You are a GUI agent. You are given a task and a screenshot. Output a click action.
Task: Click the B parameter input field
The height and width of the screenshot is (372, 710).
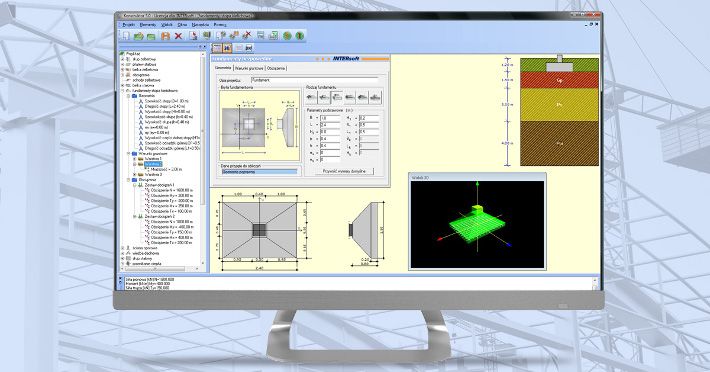coord(330,118)
